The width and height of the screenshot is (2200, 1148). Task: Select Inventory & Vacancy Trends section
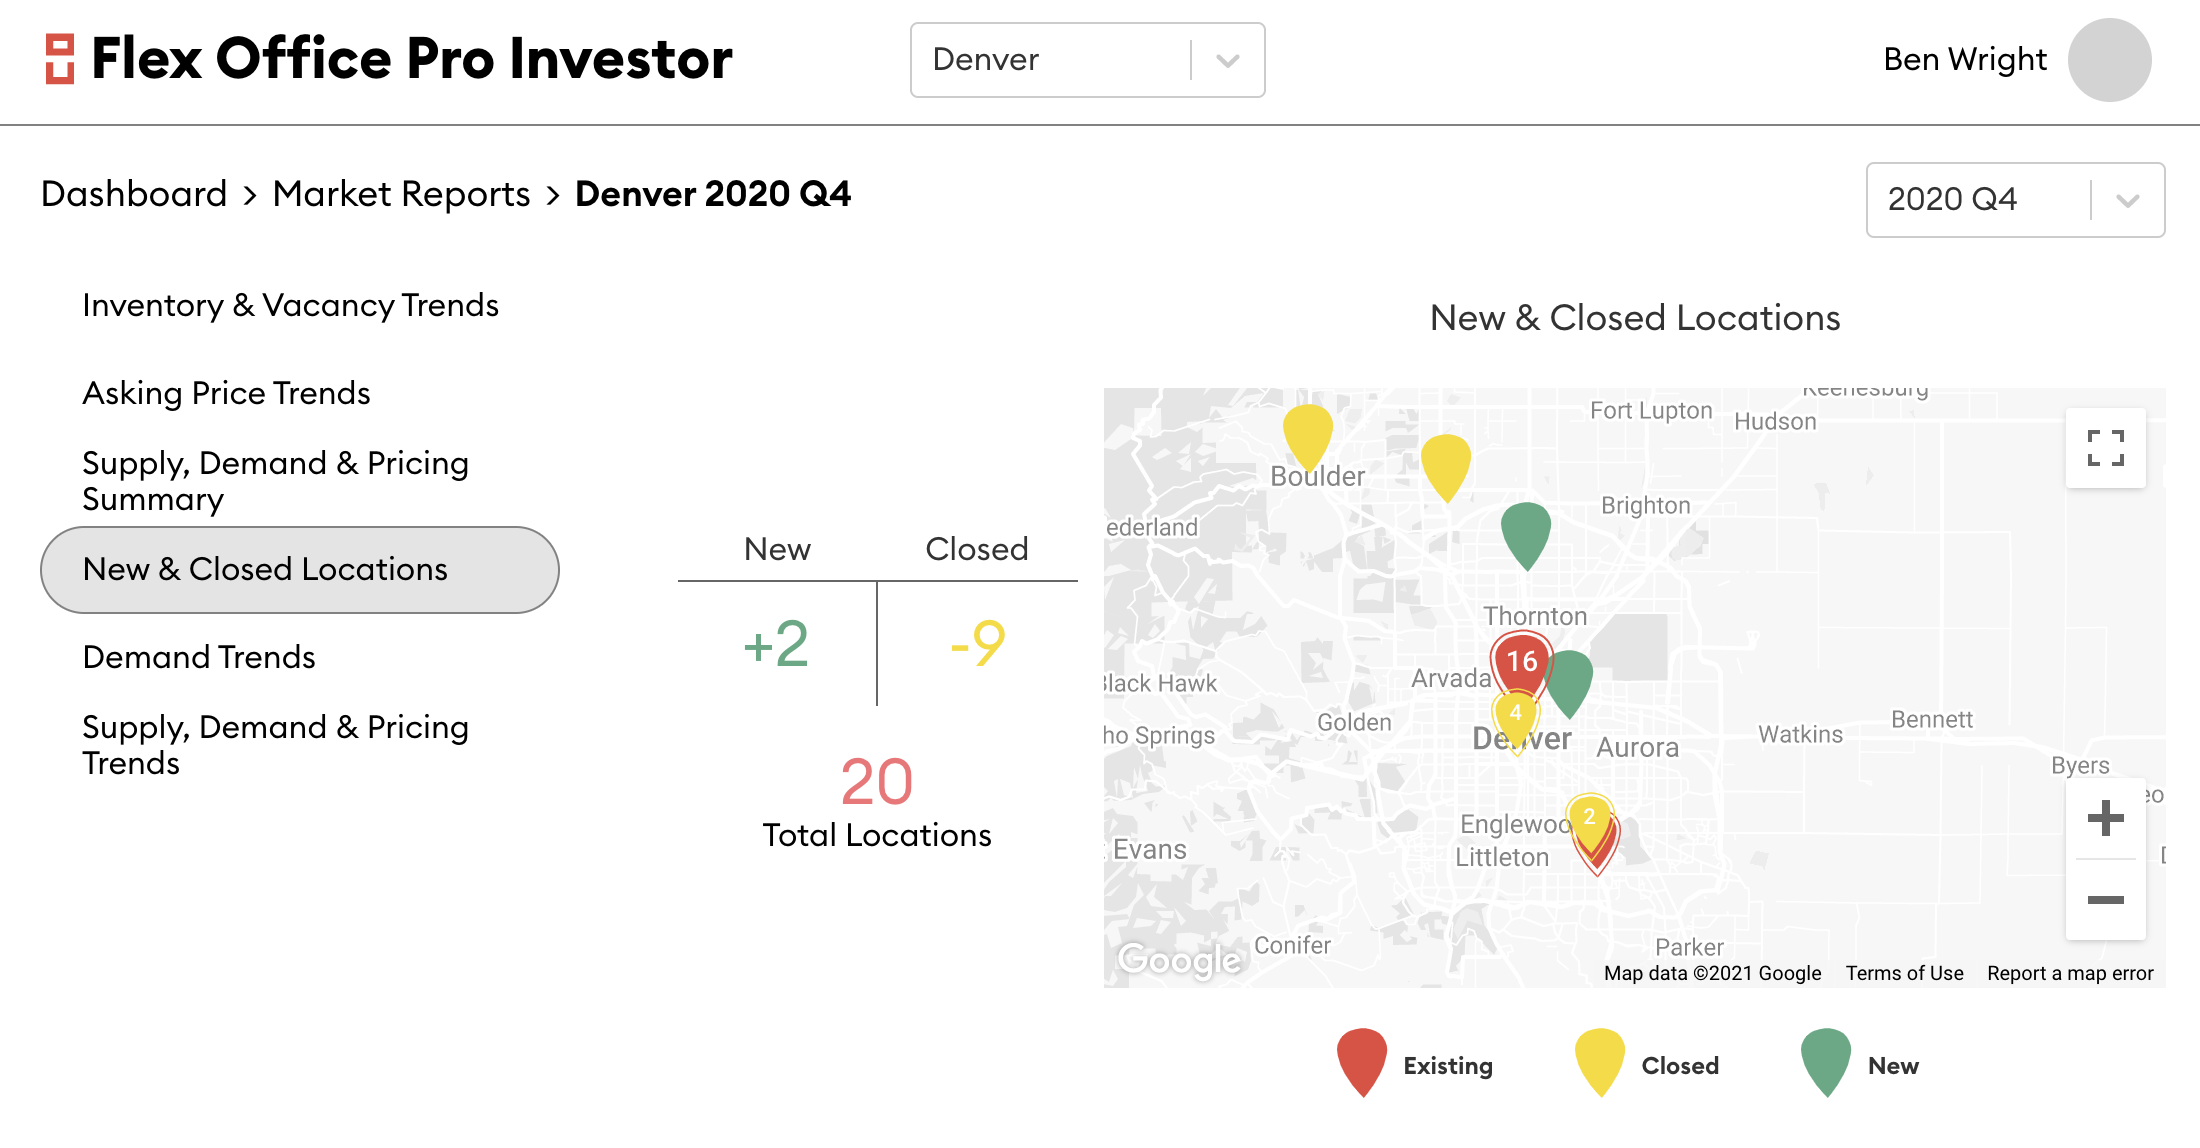pos(290,305)
